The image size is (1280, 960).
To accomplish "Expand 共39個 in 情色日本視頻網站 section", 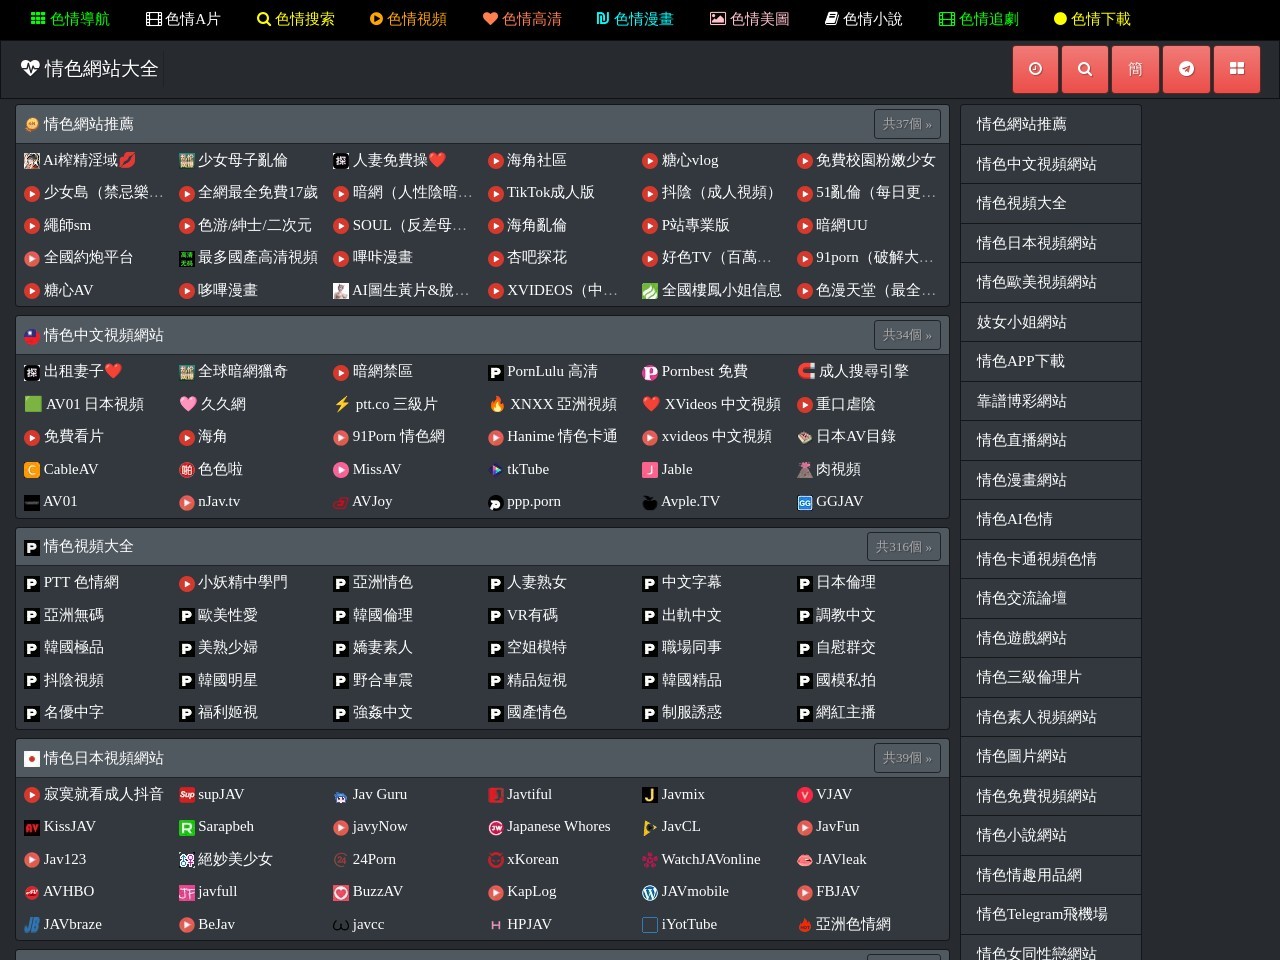I will [906, 758].
